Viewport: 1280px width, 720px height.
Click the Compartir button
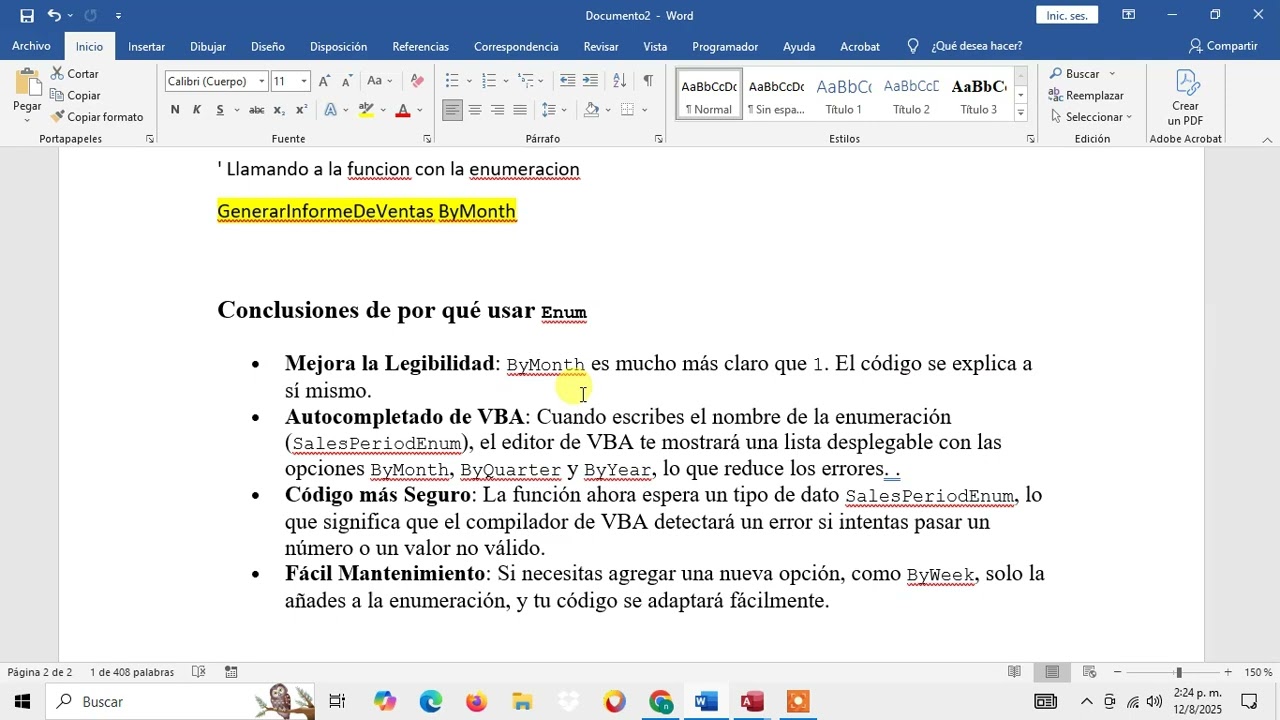(x=1223, y=46)
